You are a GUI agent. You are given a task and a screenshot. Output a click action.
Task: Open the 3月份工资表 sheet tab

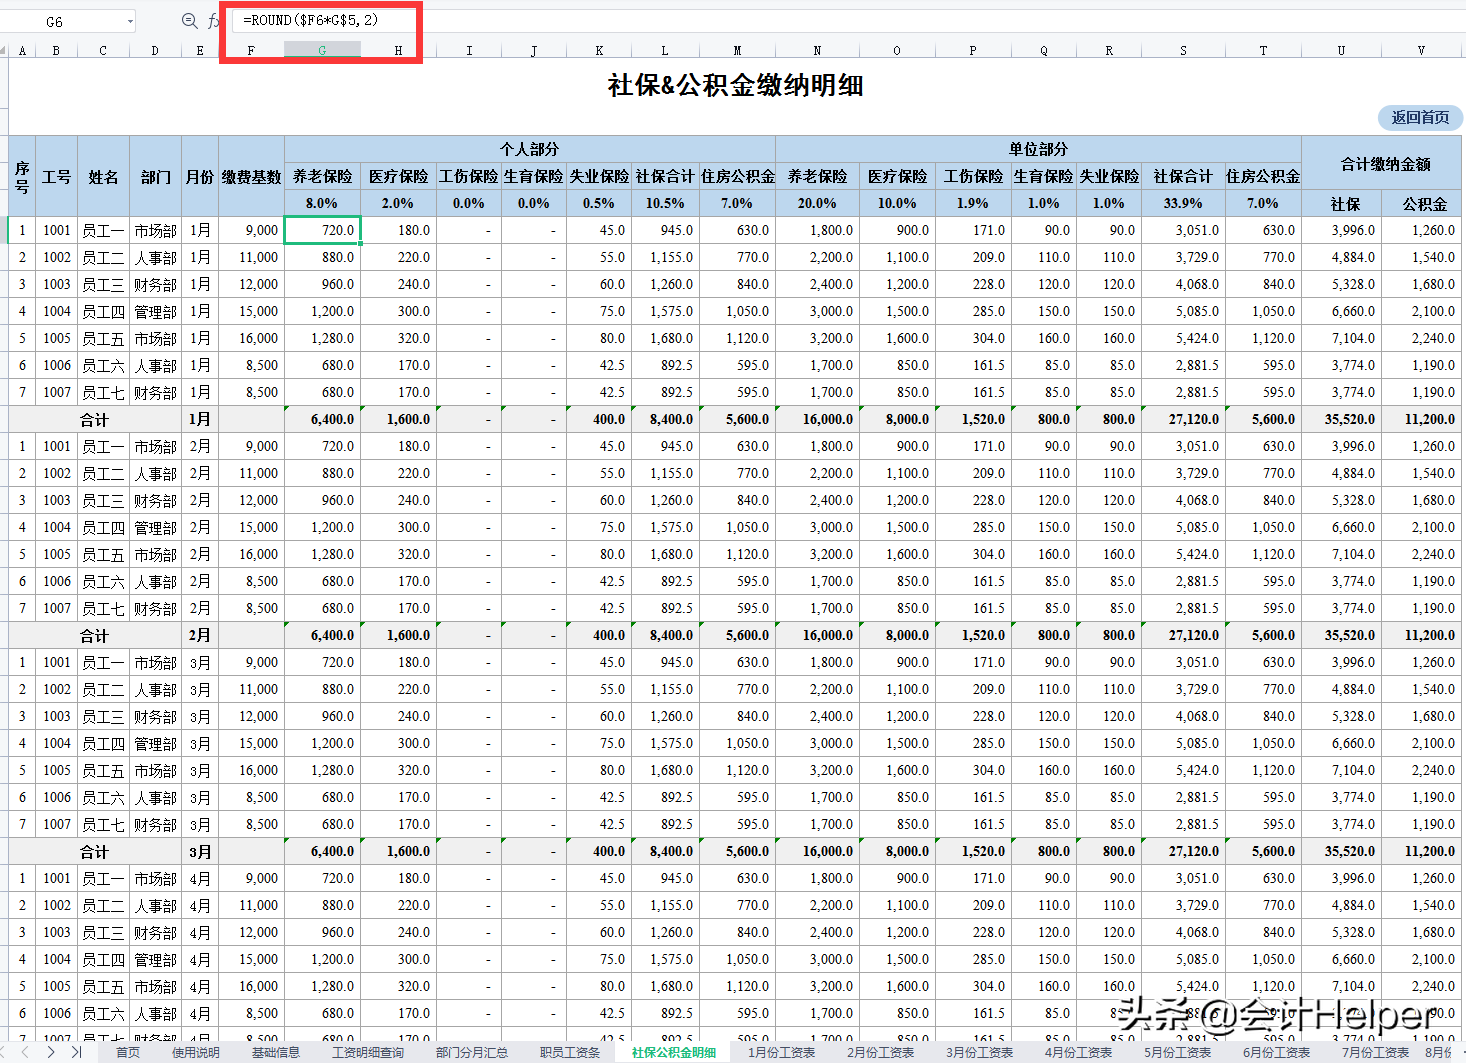pos(980,1052)
